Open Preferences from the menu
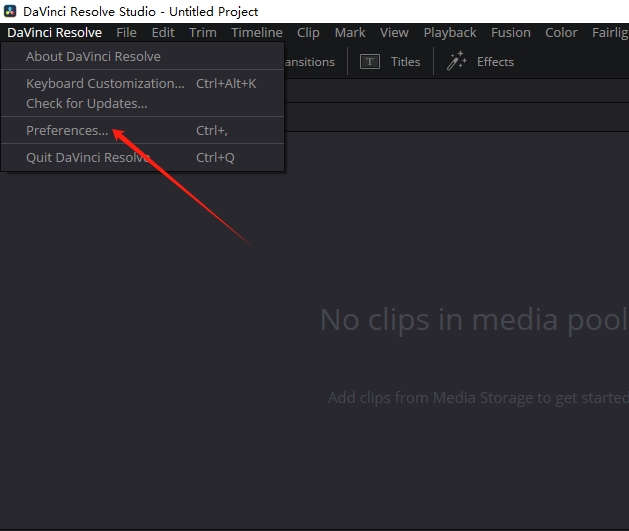The height and width of the screenshot is (531, 629). pos(142,130)
